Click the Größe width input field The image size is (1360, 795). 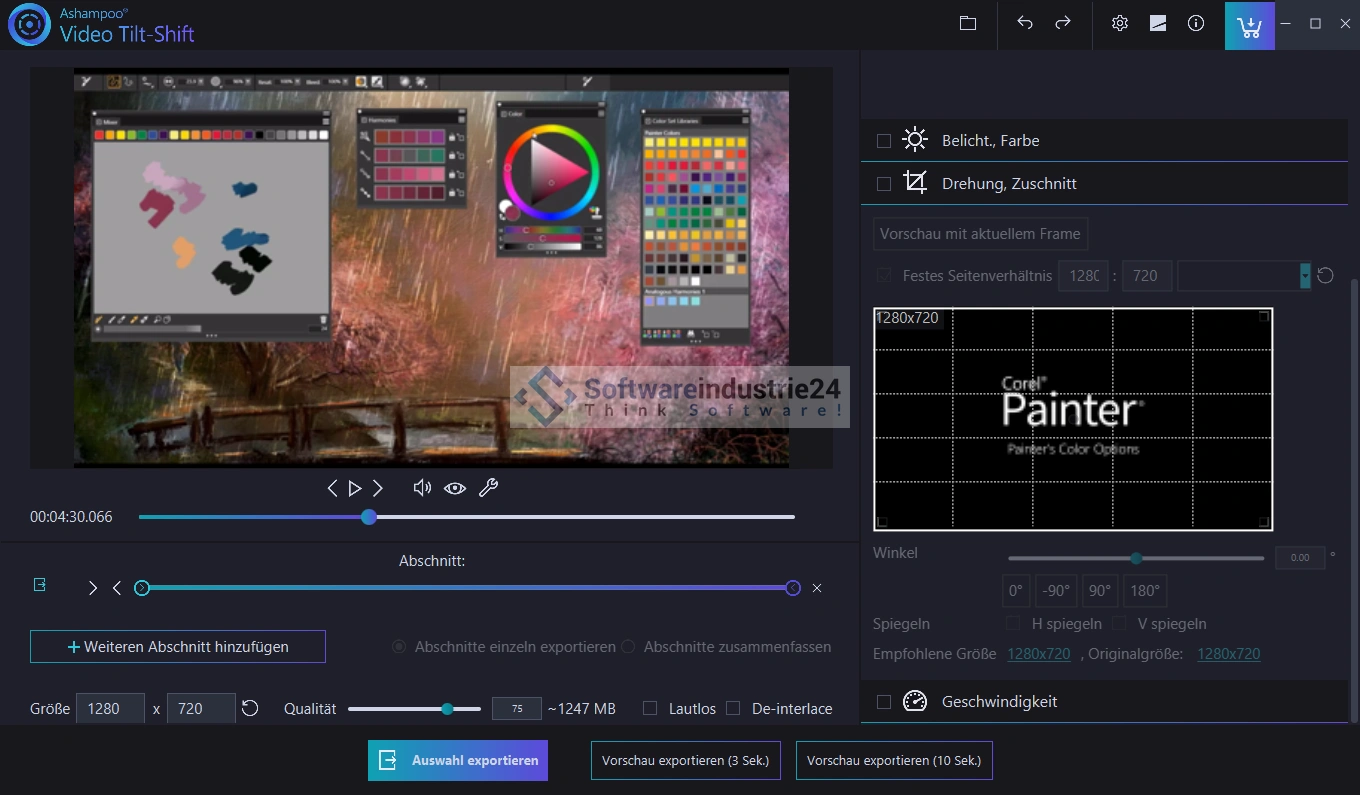coord(110,709)
